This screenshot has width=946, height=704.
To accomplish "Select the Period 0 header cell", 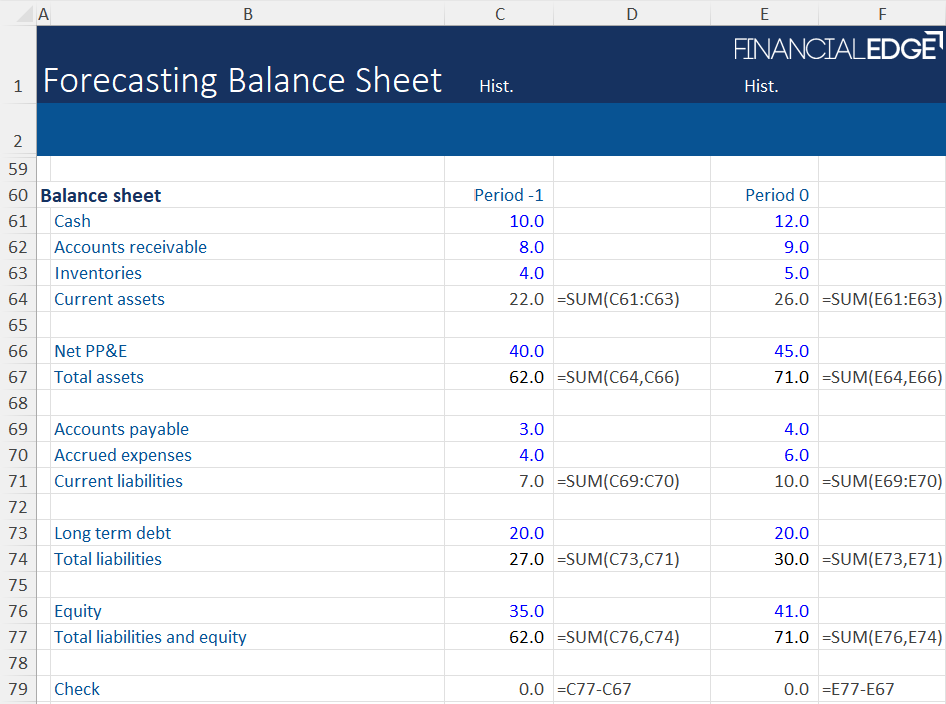I will pos(777,195).
